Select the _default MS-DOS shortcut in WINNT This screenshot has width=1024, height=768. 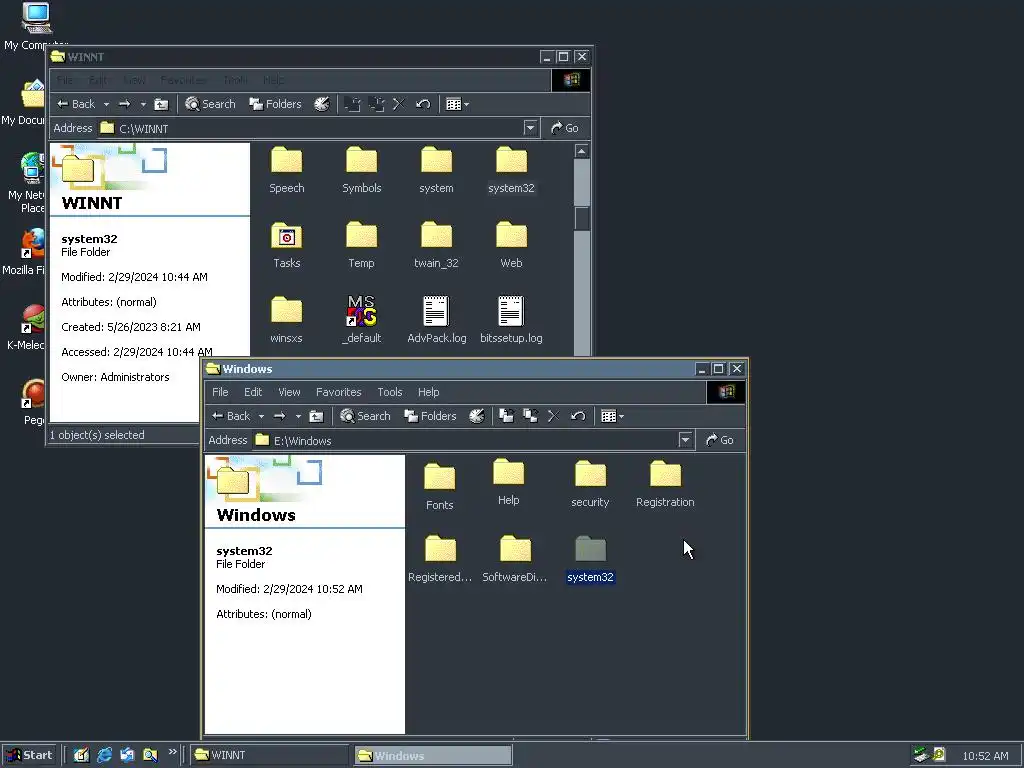(x=361, y=320)
